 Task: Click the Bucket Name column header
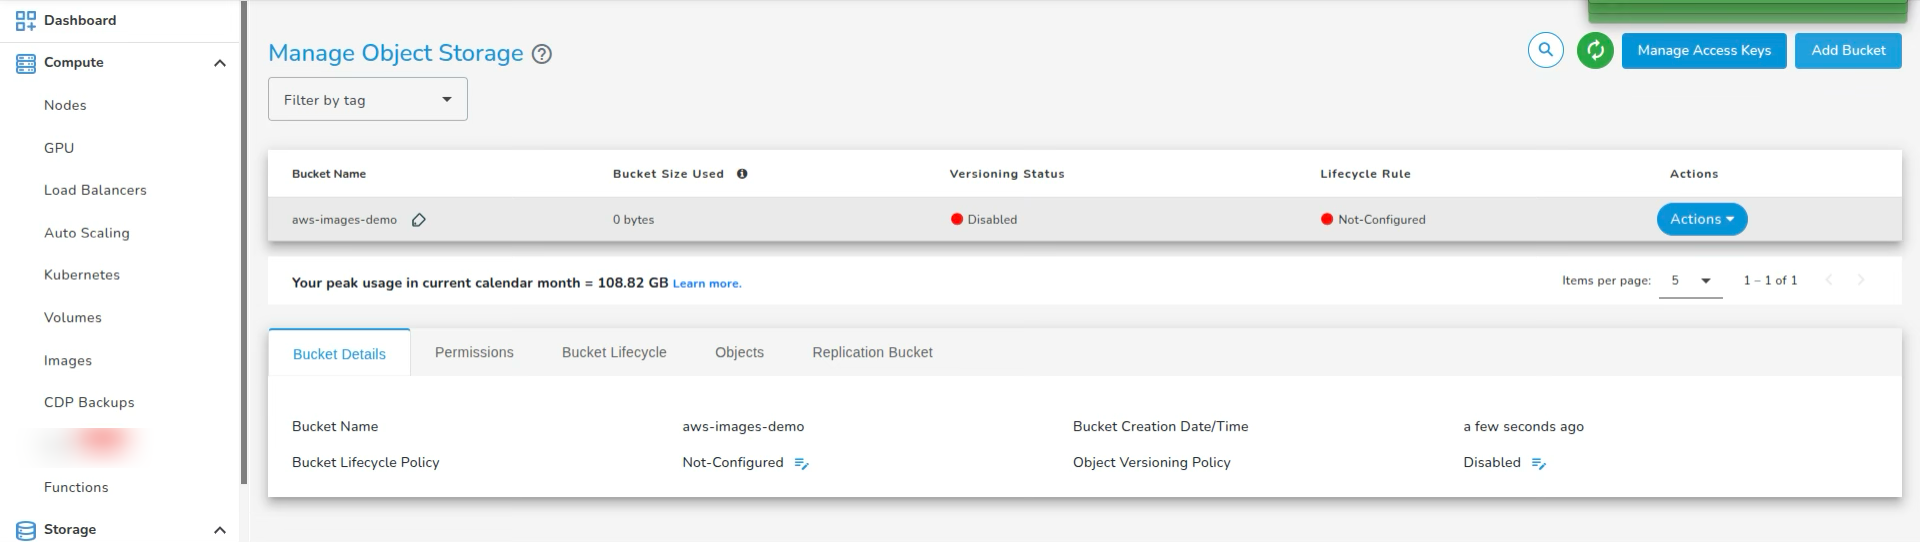tap(329, 174)
